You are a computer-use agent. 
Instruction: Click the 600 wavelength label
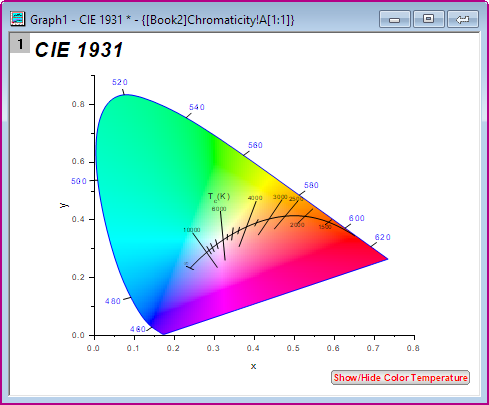point(357,218)
